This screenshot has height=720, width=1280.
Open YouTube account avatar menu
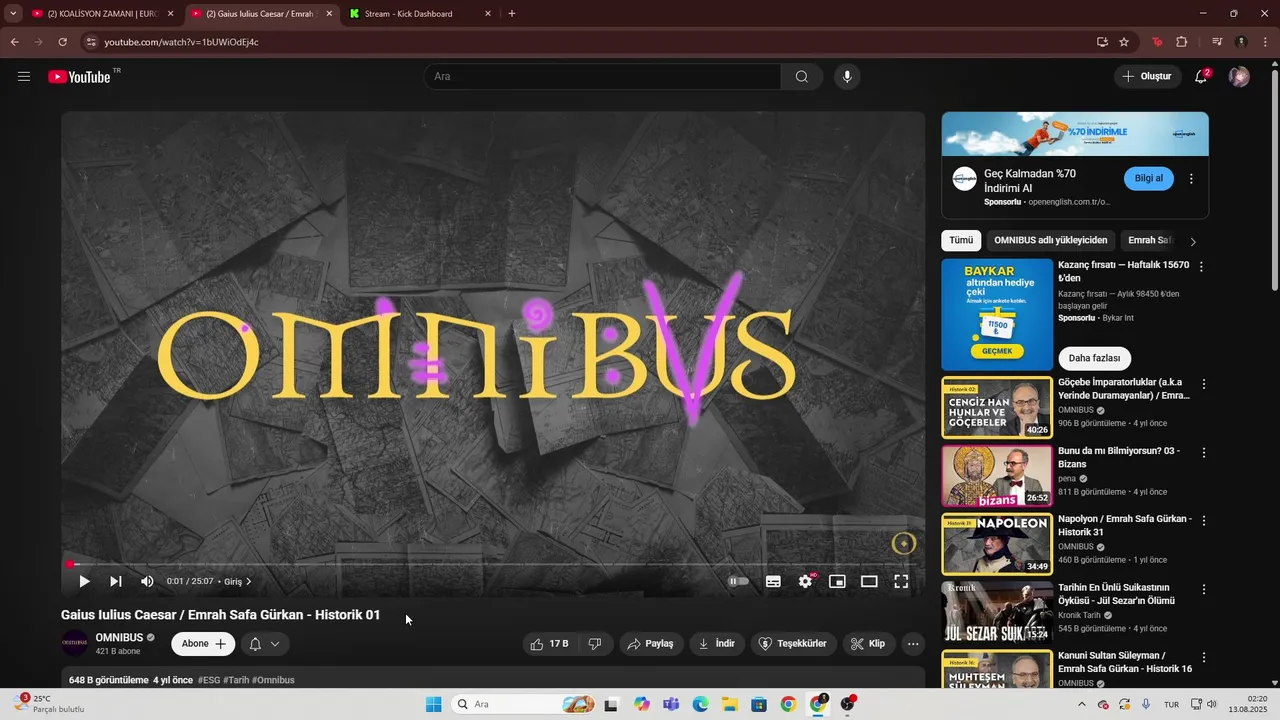(1239, 76)
